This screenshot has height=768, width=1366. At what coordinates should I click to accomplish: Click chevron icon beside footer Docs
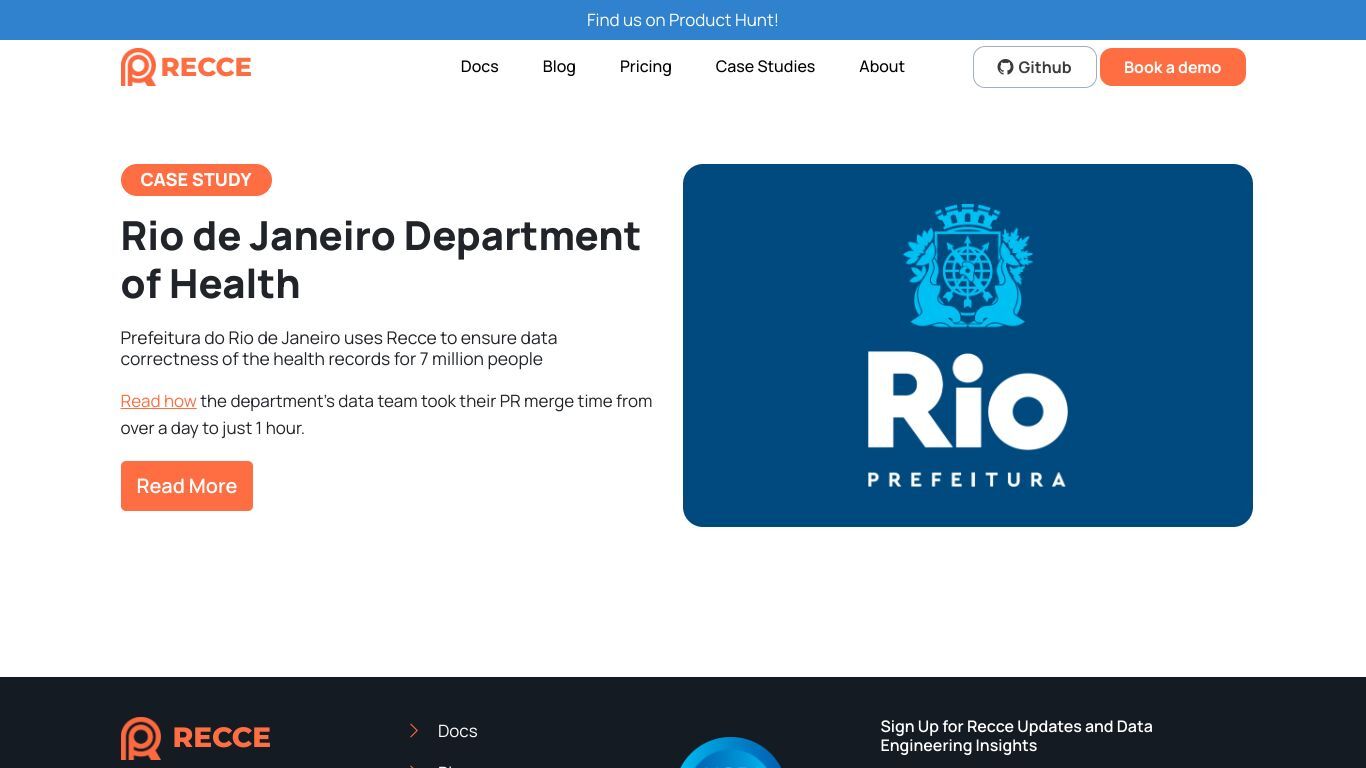tap(413, 731)
